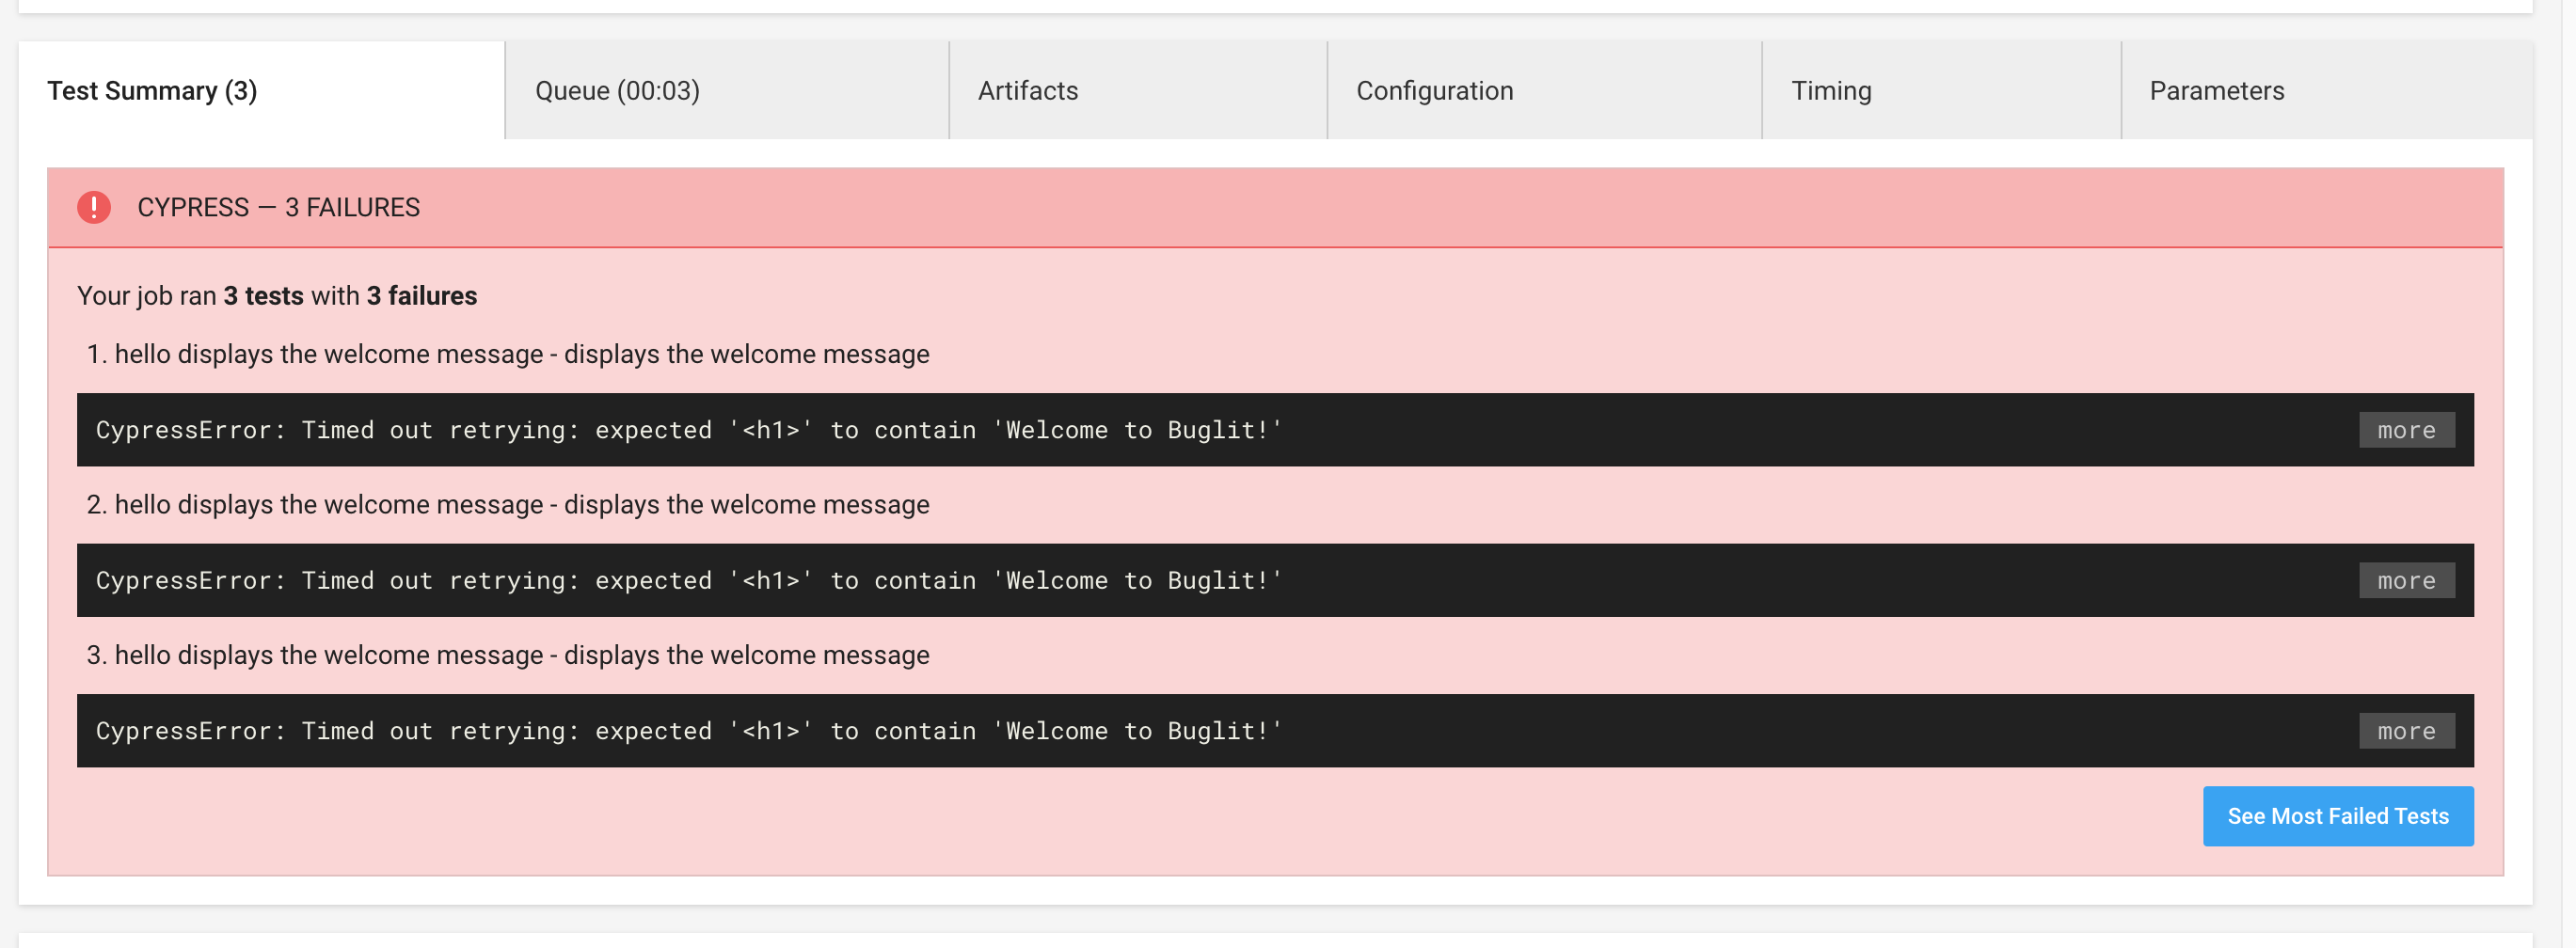Open the Parameters tab

click(x=2216, y=90)
